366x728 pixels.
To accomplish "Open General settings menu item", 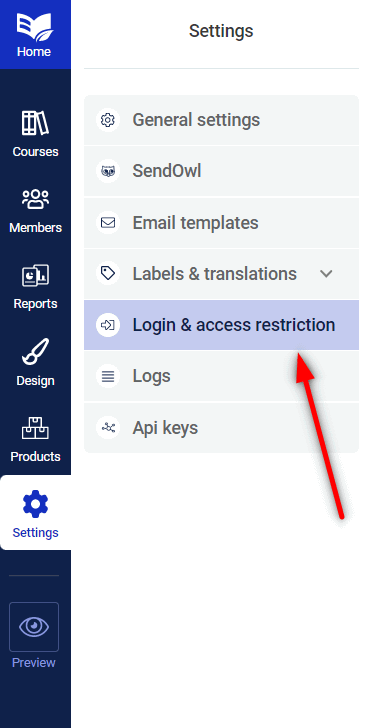I will coord(222,120).
